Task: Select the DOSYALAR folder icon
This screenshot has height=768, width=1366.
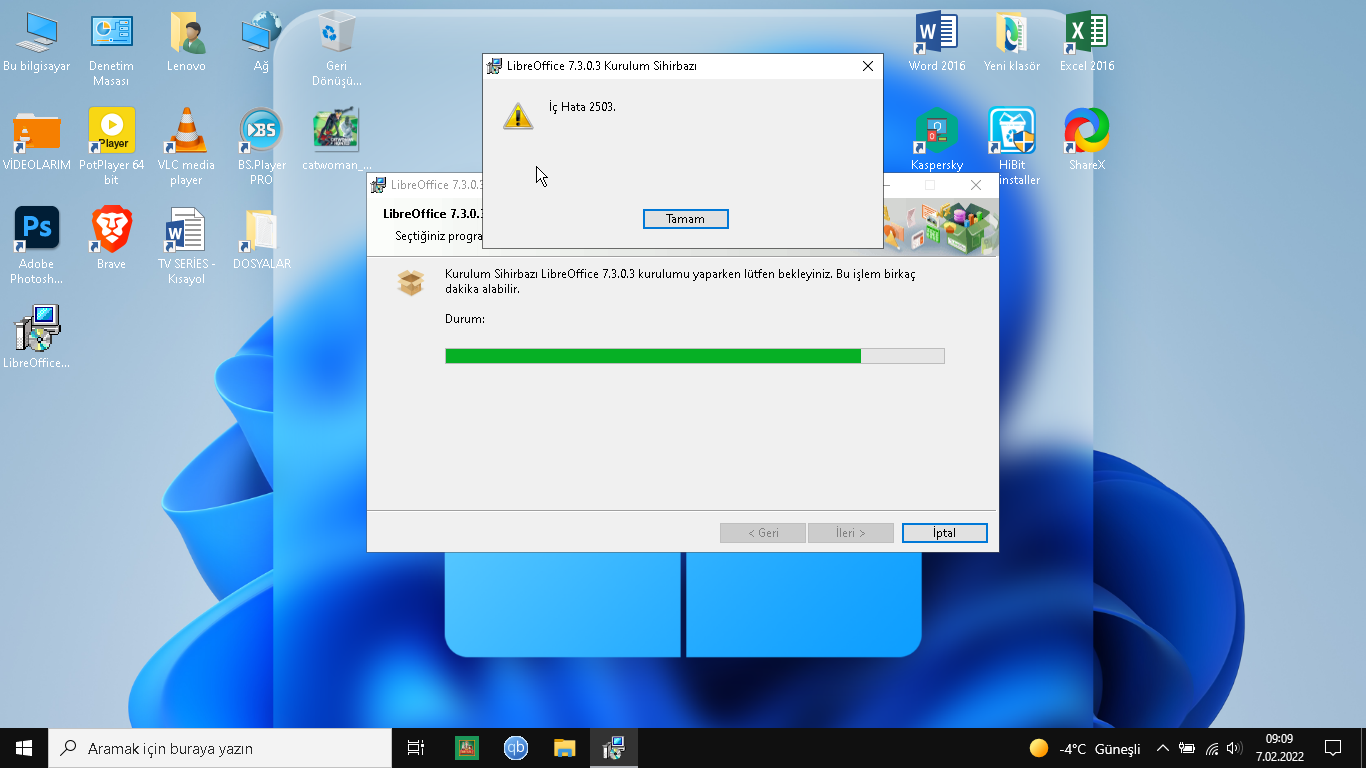Action: click(261, 240)
